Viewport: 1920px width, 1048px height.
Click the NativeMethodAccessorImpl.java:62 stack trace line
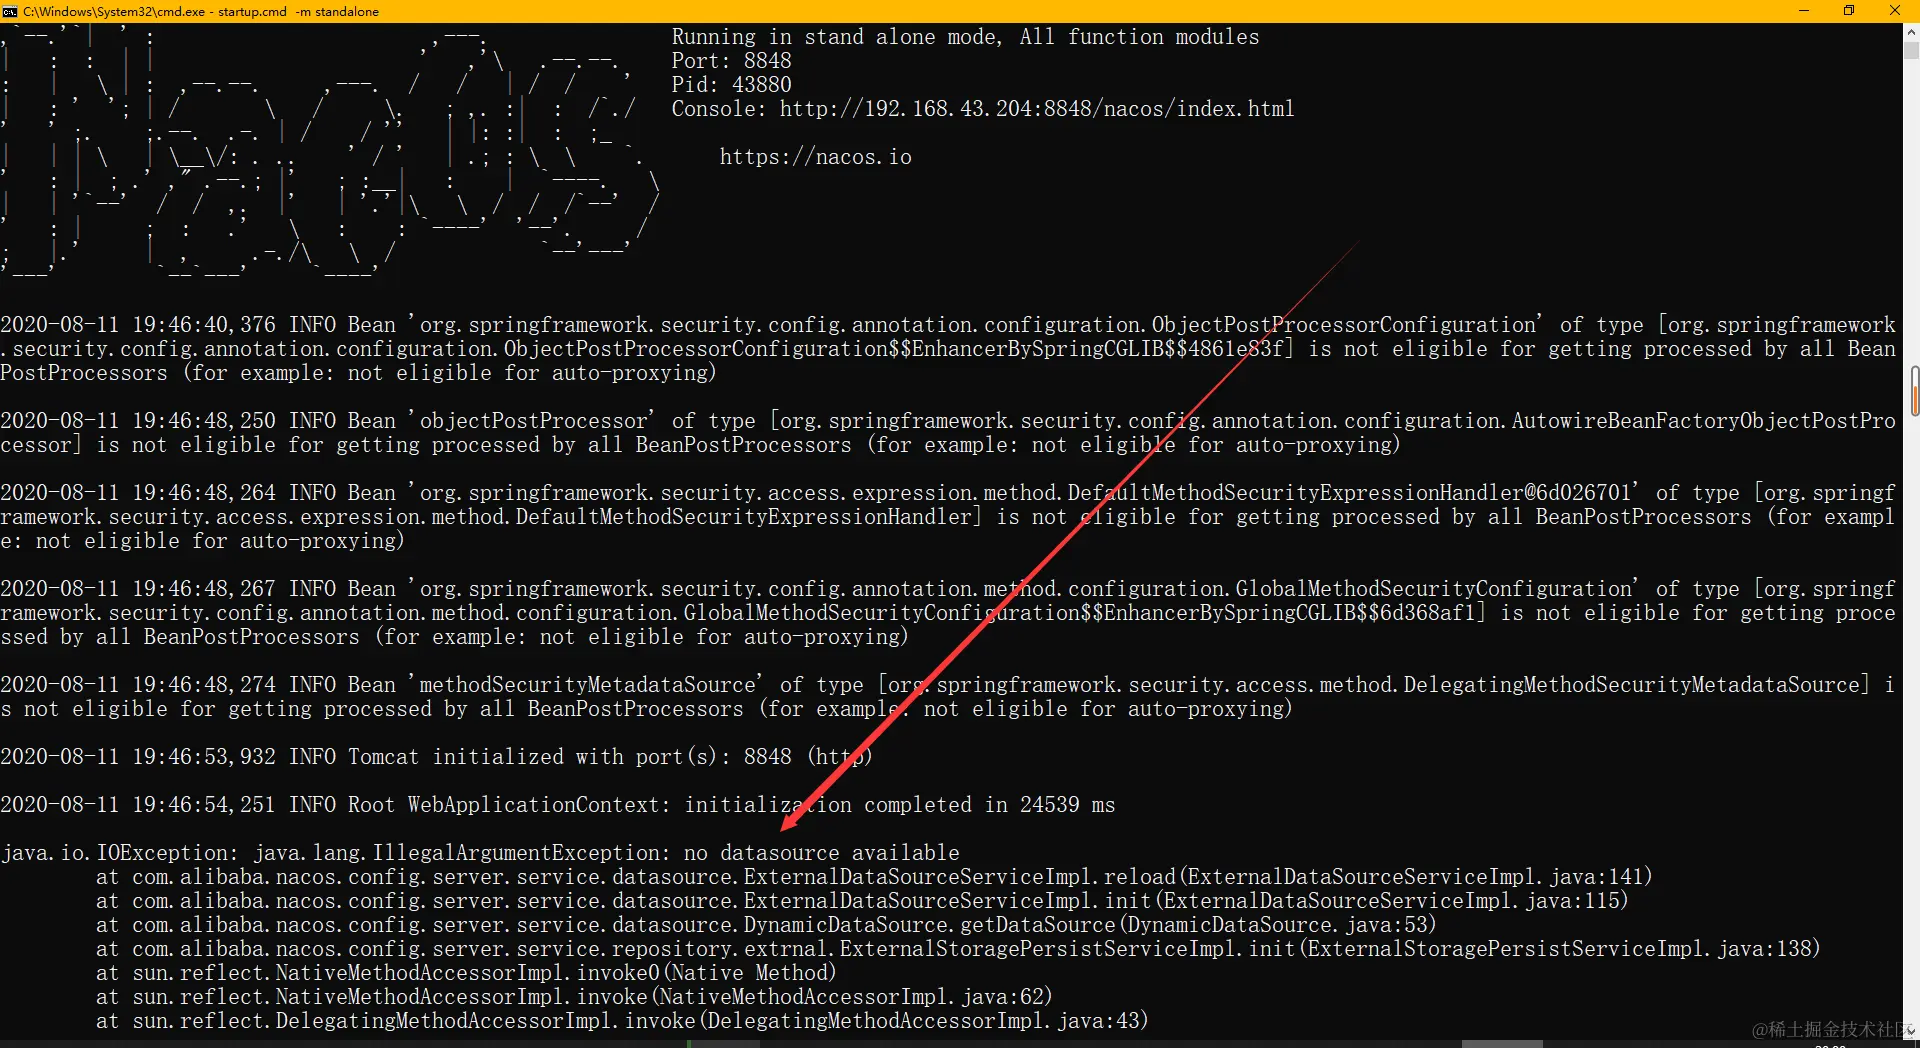[574, 997]
